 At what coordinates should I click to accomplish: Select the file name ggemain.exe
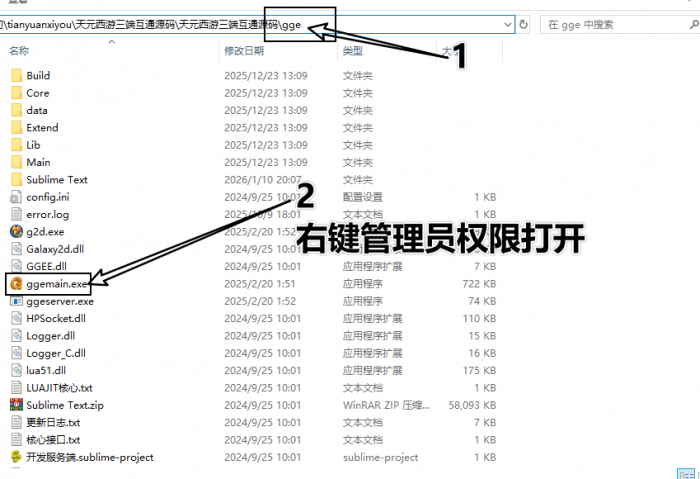(57, 284)
